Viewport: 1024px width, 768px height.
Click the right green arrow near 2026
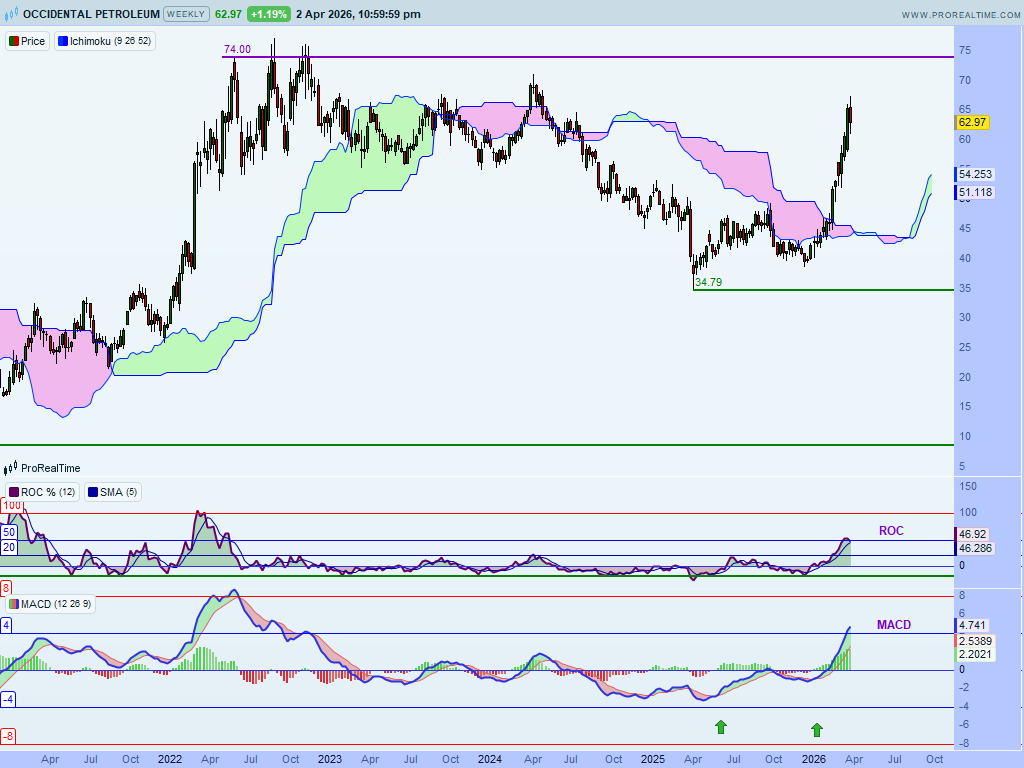[x=817, y=729]
